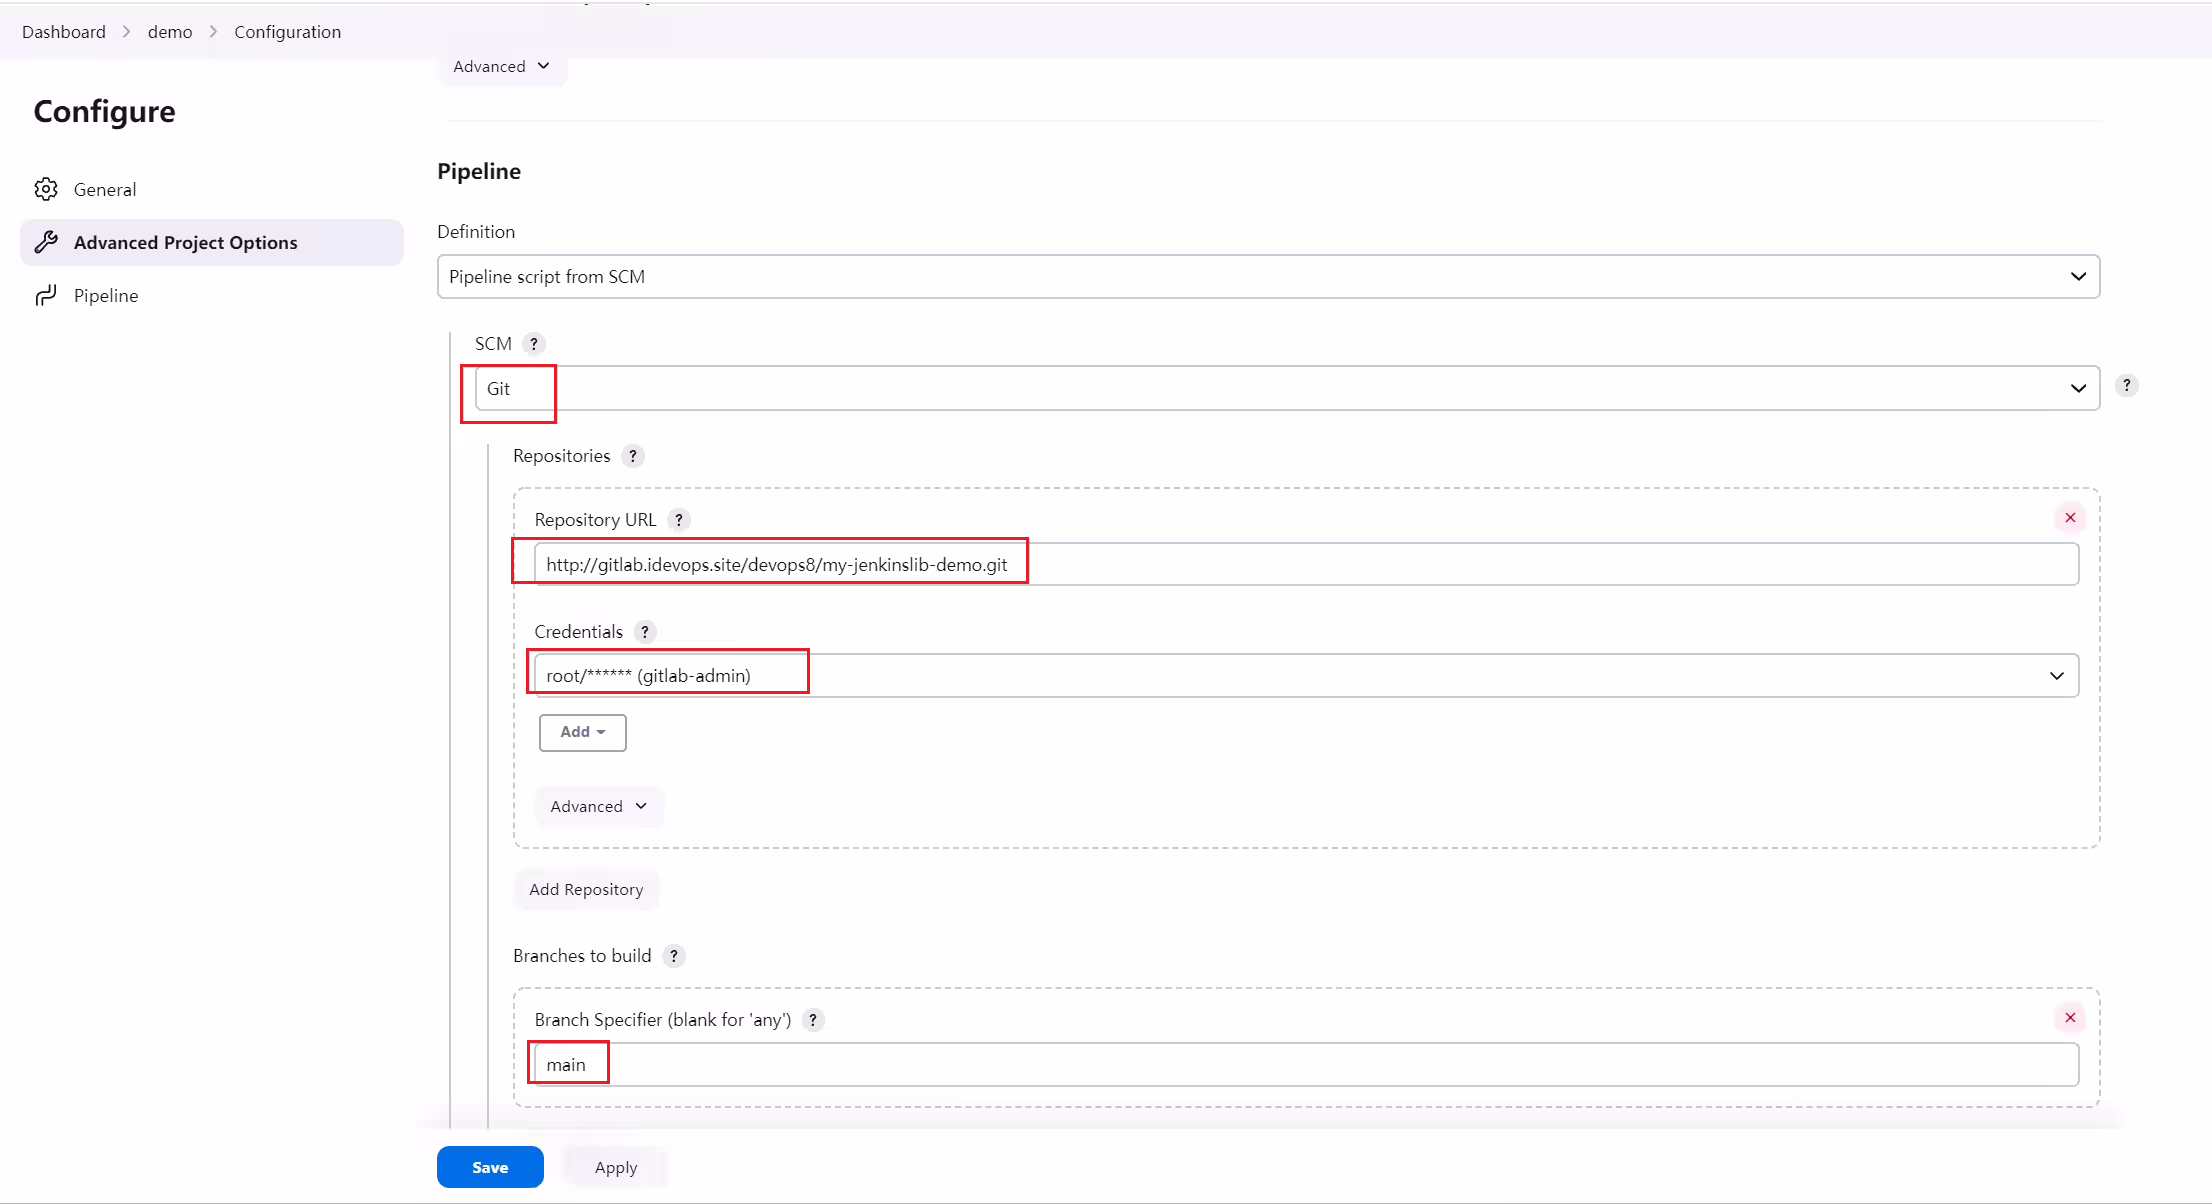Expand the top Advanced options section
The height and width of the screenshot is (1204, 2212).
coord(501,66)
